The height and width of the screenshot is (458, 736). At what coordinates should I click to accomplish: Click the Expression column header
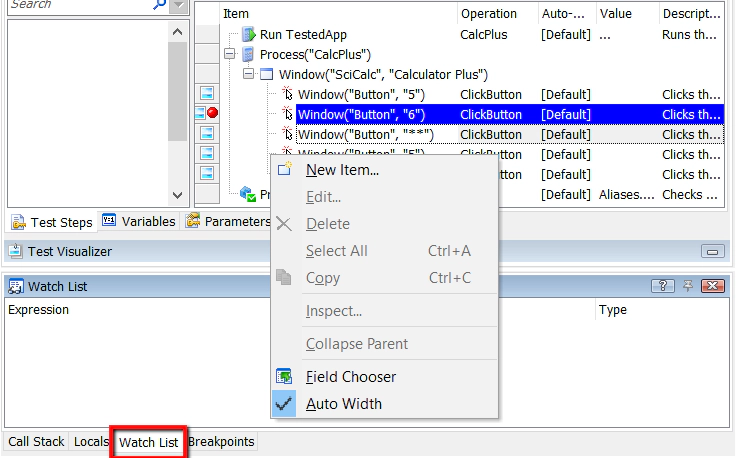[x=38, y=310]
